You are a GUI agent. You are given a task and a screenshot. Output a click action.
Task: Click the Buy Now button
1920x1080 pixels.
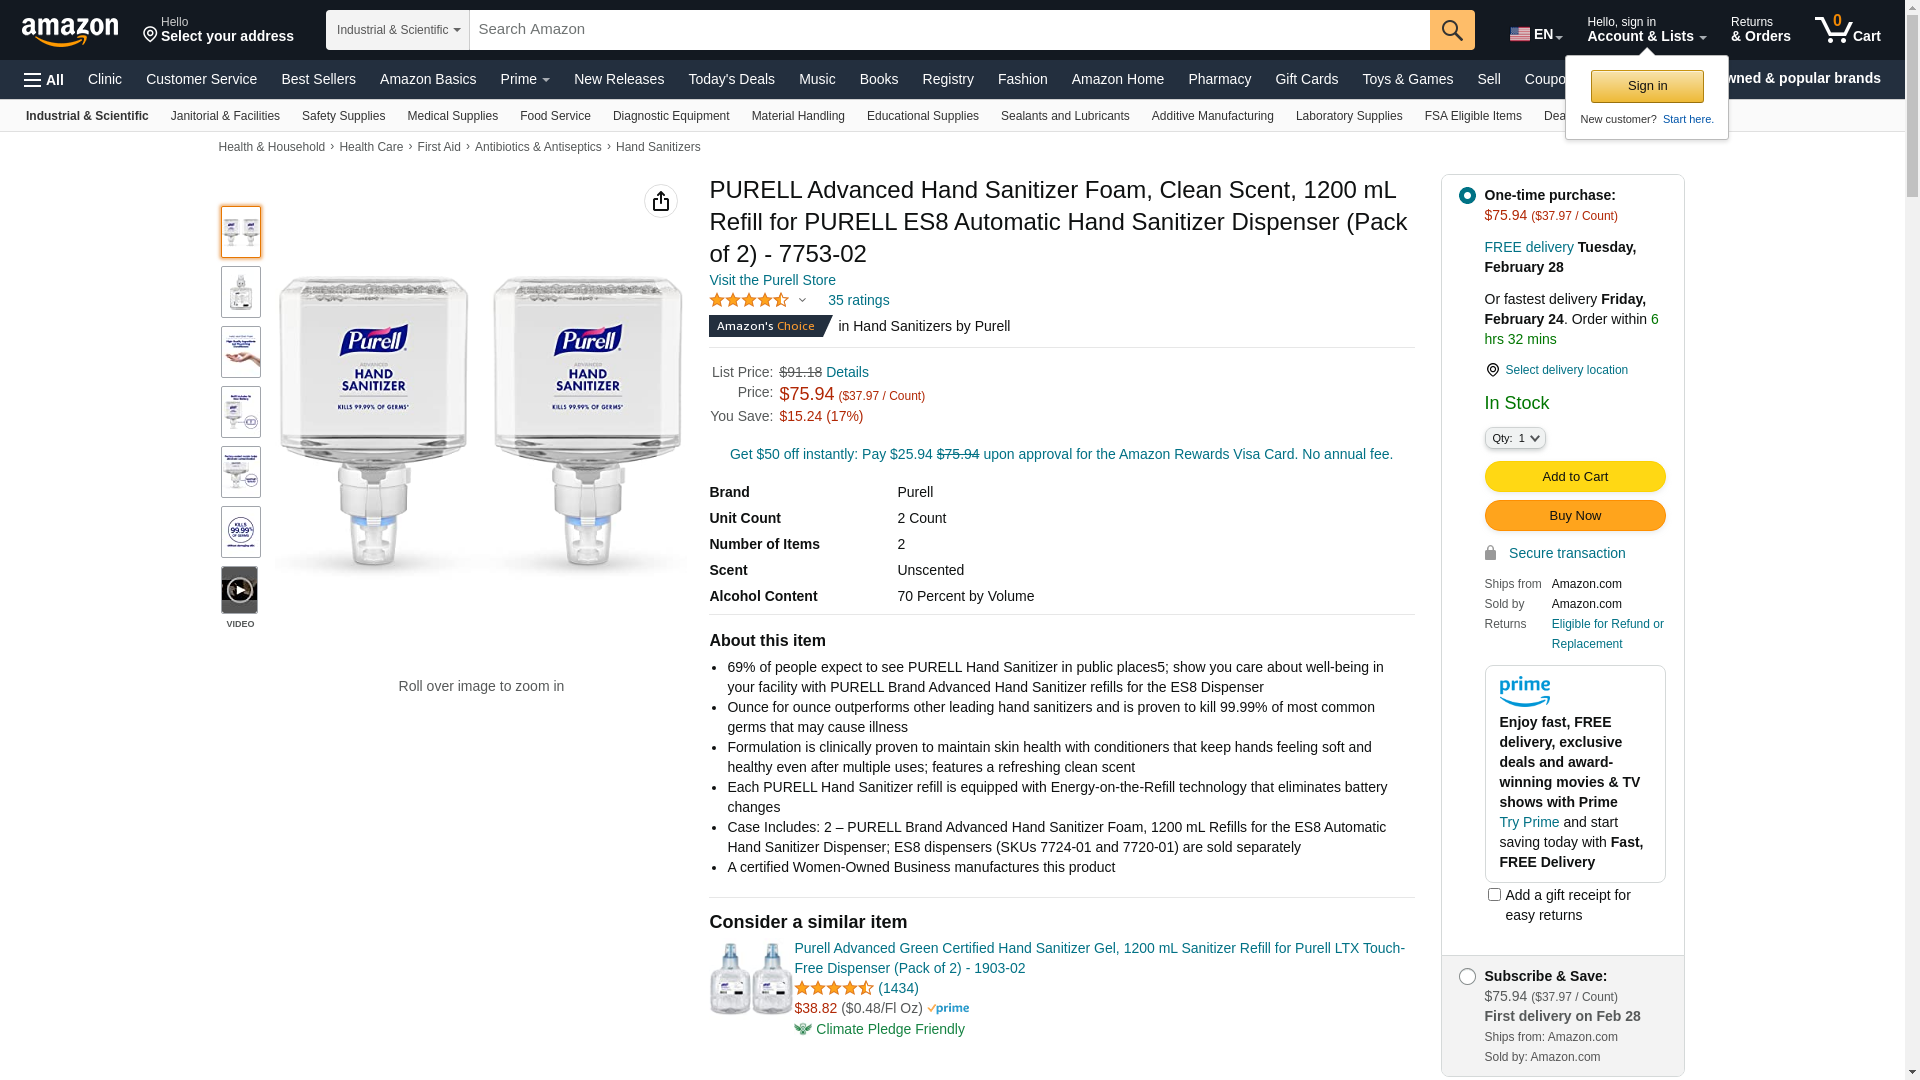(1575, 516)
